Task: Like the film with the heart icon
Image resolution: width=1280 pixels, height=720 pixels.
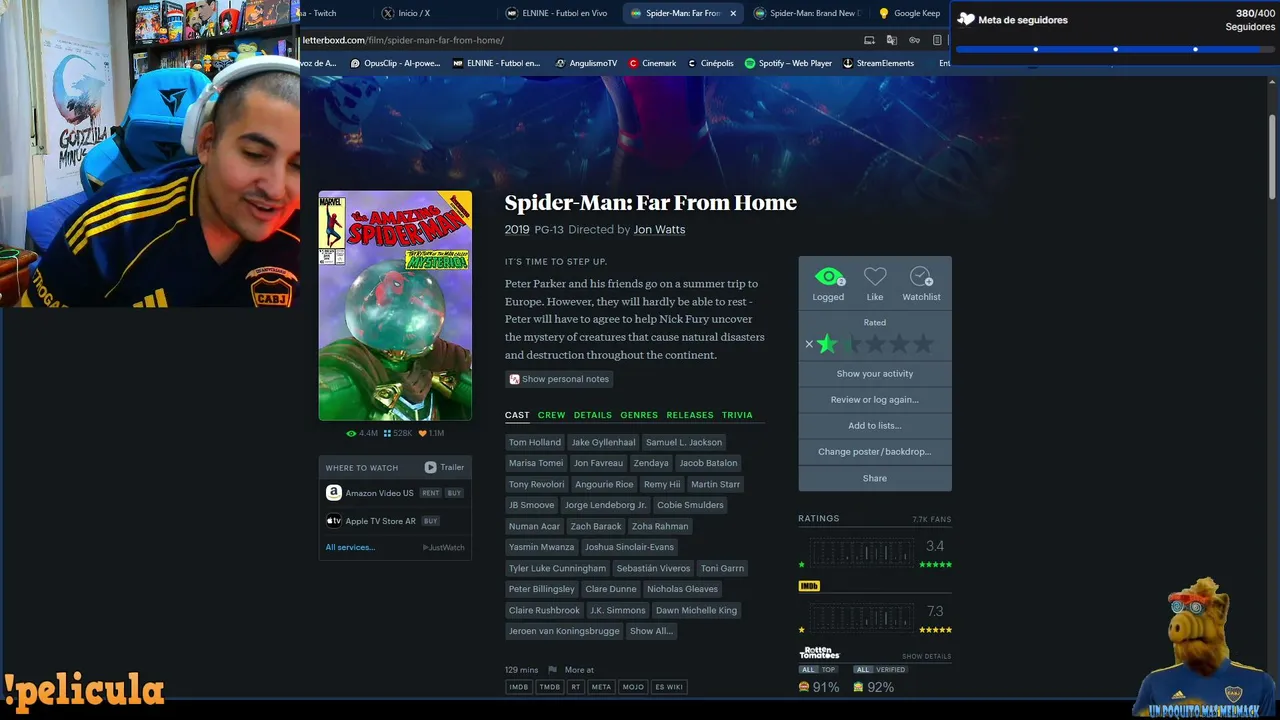Action: (x=875, y=277)
